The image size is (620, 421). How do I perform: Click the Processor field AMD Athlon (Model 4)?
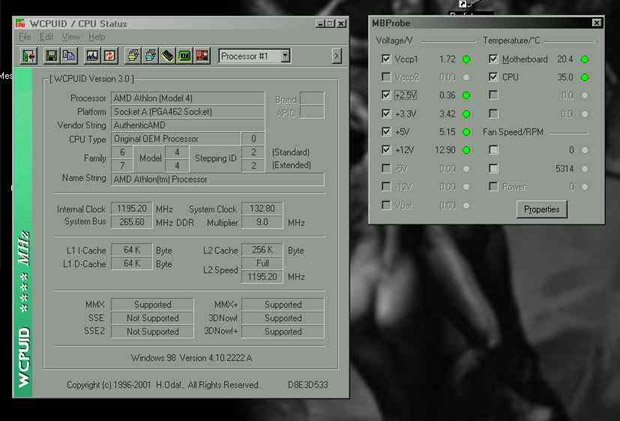187,98
